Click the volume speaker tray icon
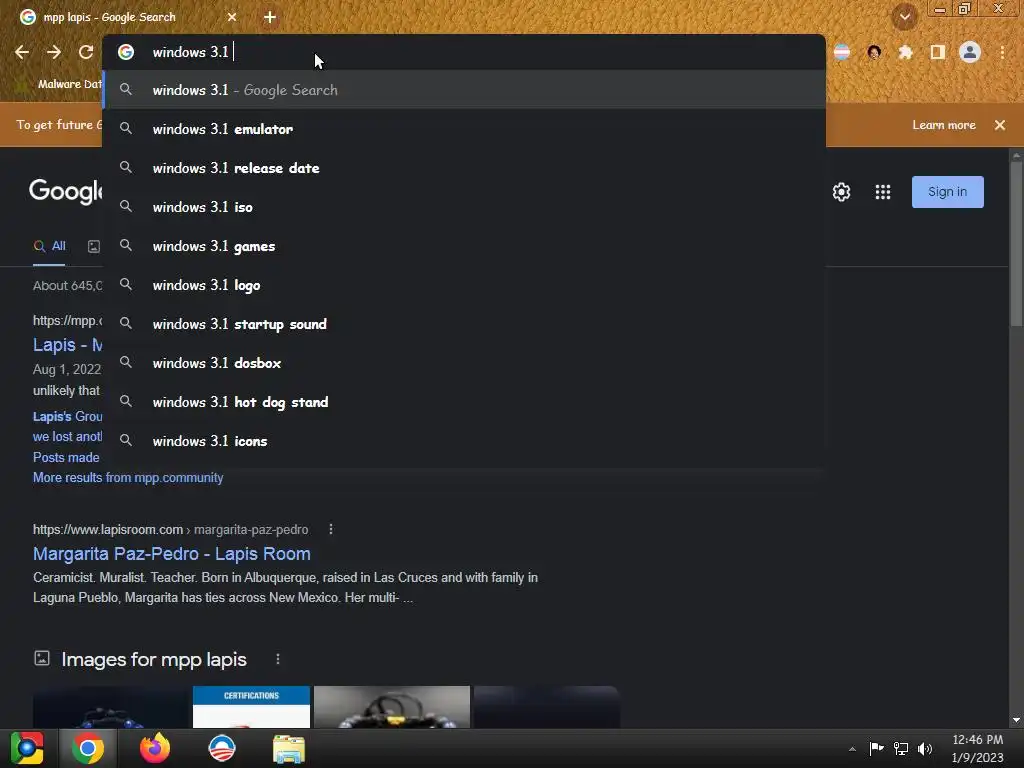Viewport: 1024px width, 768px height. [x=925, y=748]
